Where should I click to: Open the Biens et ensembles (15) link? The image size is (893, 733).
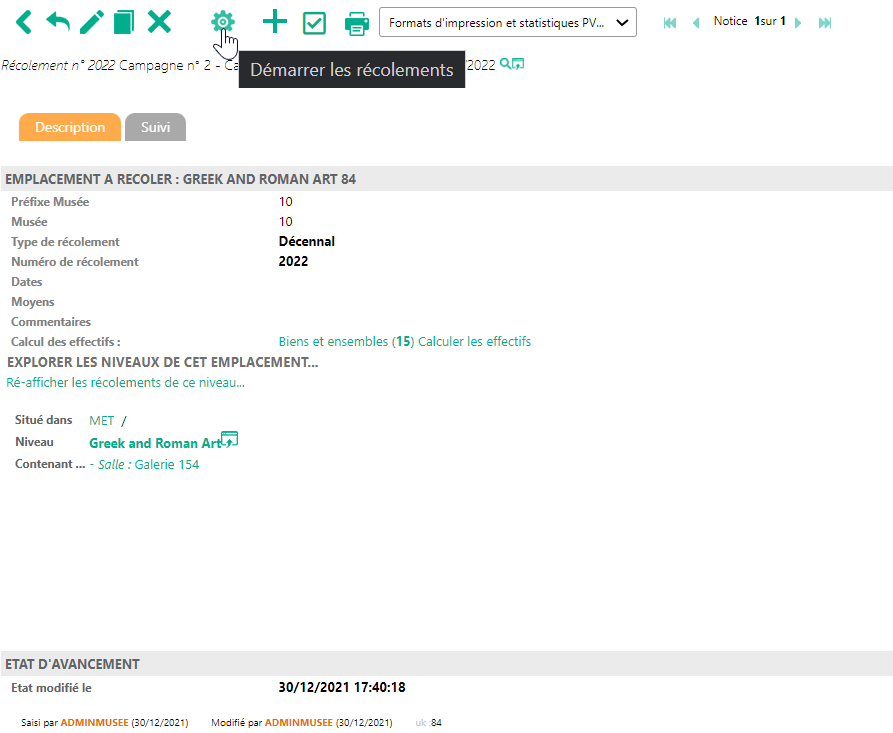(345, 342)
